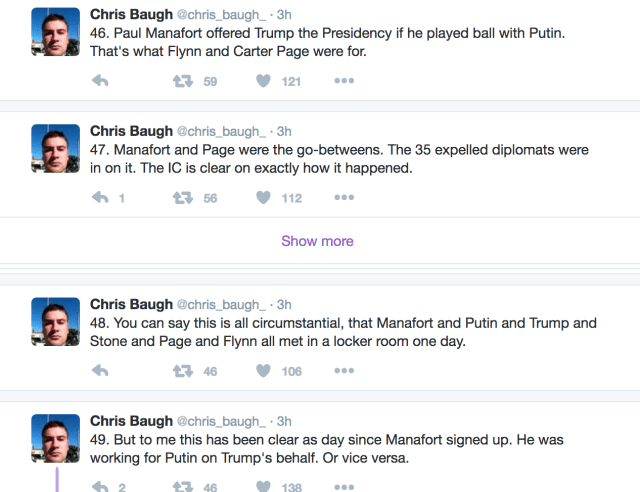Reply to tweet 48 about locker room

click(99, 371)
